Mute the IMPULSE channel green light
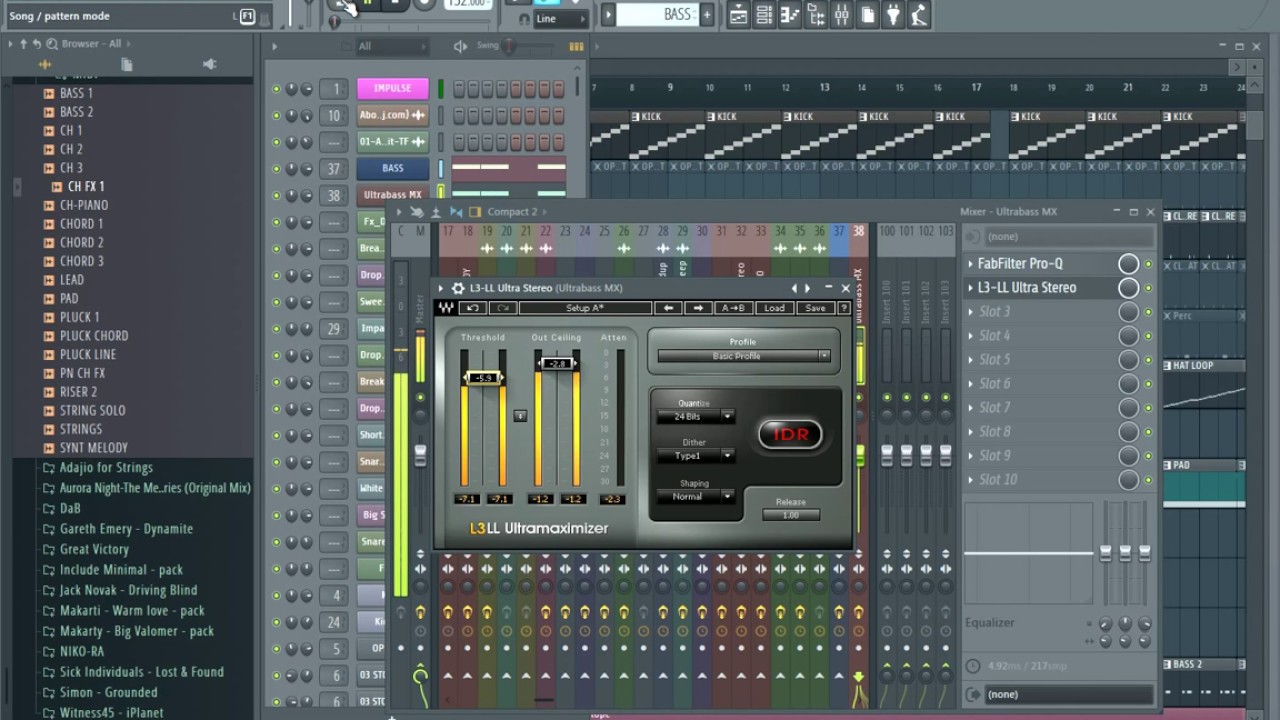The image size is (1280, 720). click(x=277, y=89)
